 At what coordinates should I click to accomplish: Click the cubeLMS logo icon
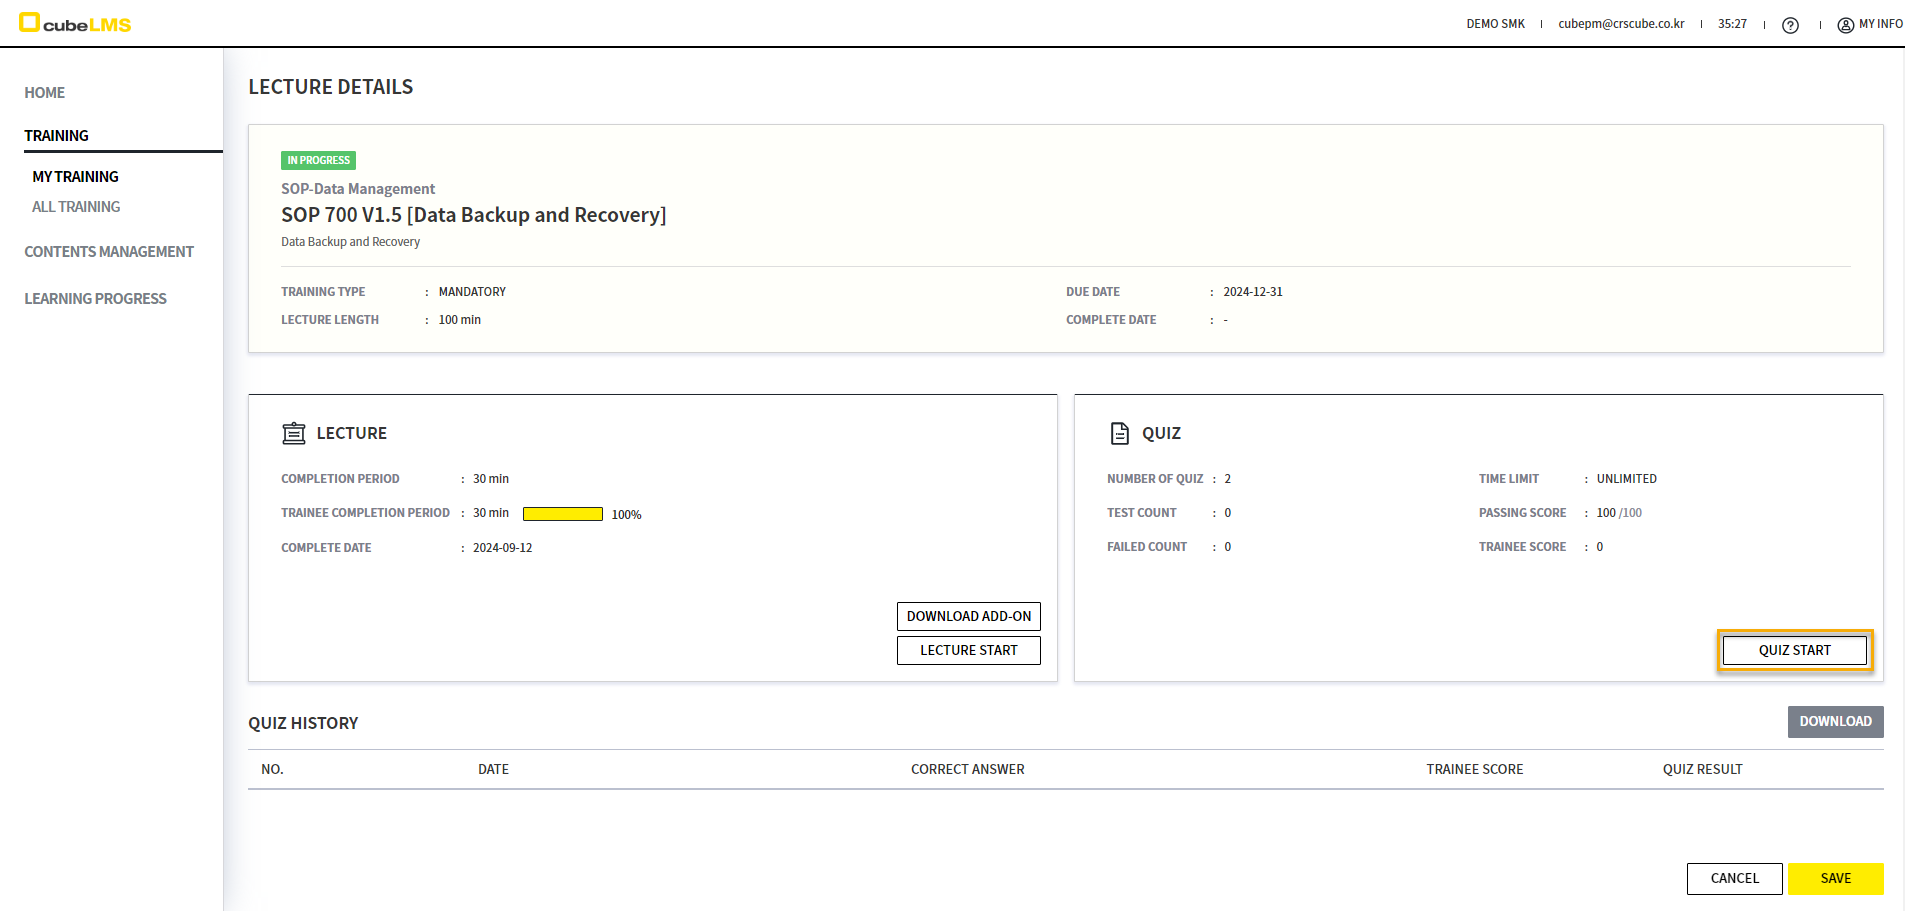click(30, 23)
